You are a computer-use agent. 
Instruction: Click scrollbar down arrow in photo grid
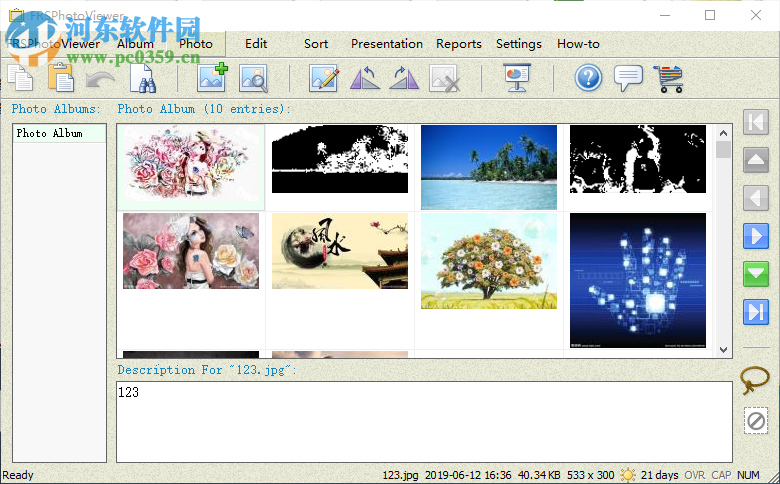coord(723,350)
